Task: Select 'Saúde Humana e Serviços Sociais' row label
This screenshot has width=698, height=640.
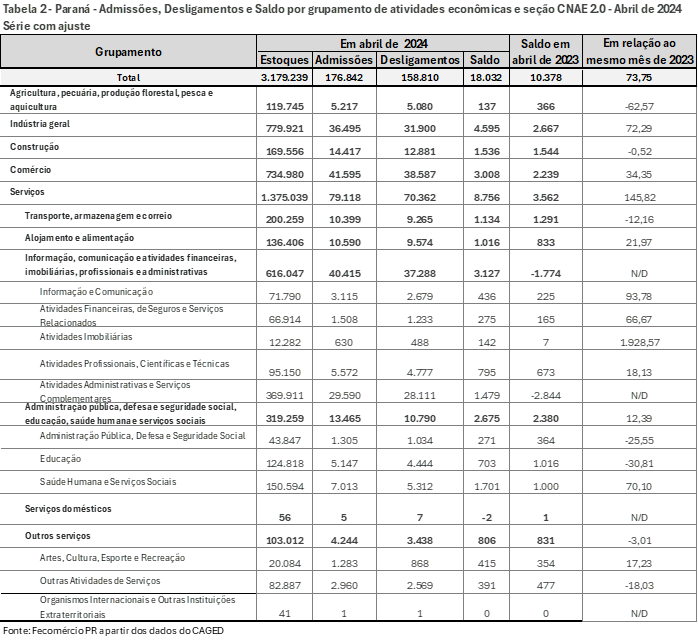Action: (x=108, y=482)
